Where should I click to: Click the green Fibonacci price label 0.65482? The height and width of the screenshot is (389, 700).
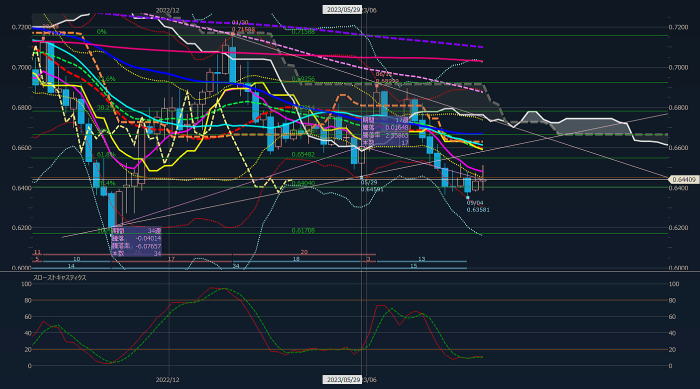point(303,155)
